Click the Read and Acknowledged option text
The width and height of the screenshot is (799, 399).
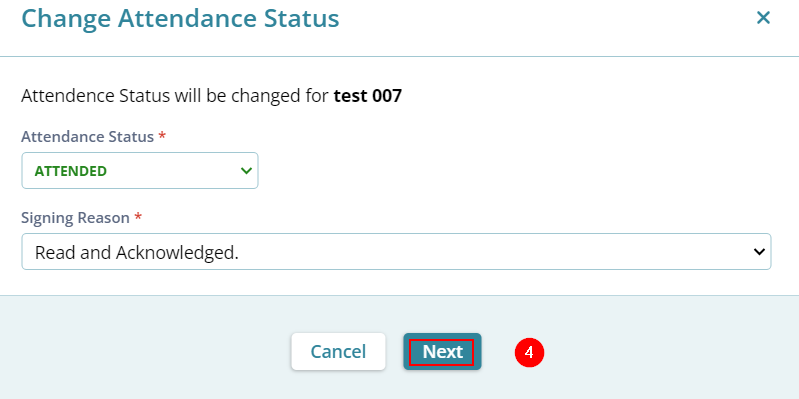click(x=137, y=252)
